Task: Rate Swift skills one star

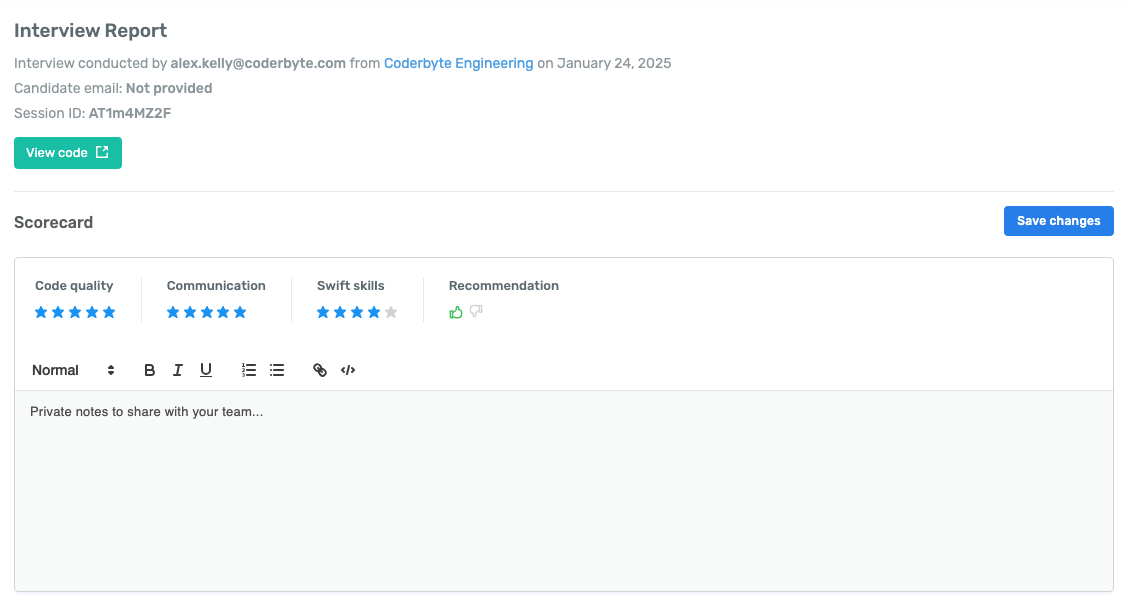Action: [323, 312]
